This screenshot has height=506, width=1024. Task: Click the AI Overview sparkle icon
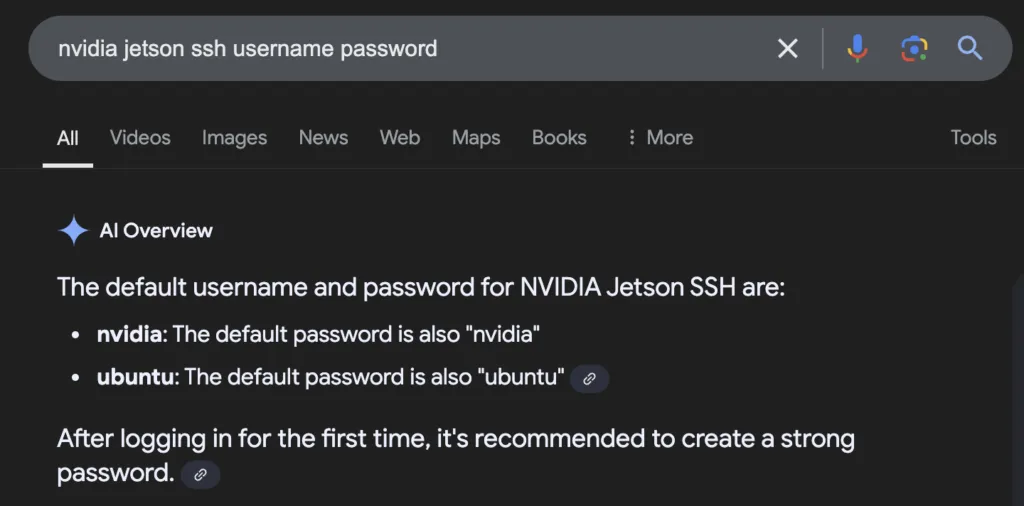pyautogui.click(x=73, y=230)
